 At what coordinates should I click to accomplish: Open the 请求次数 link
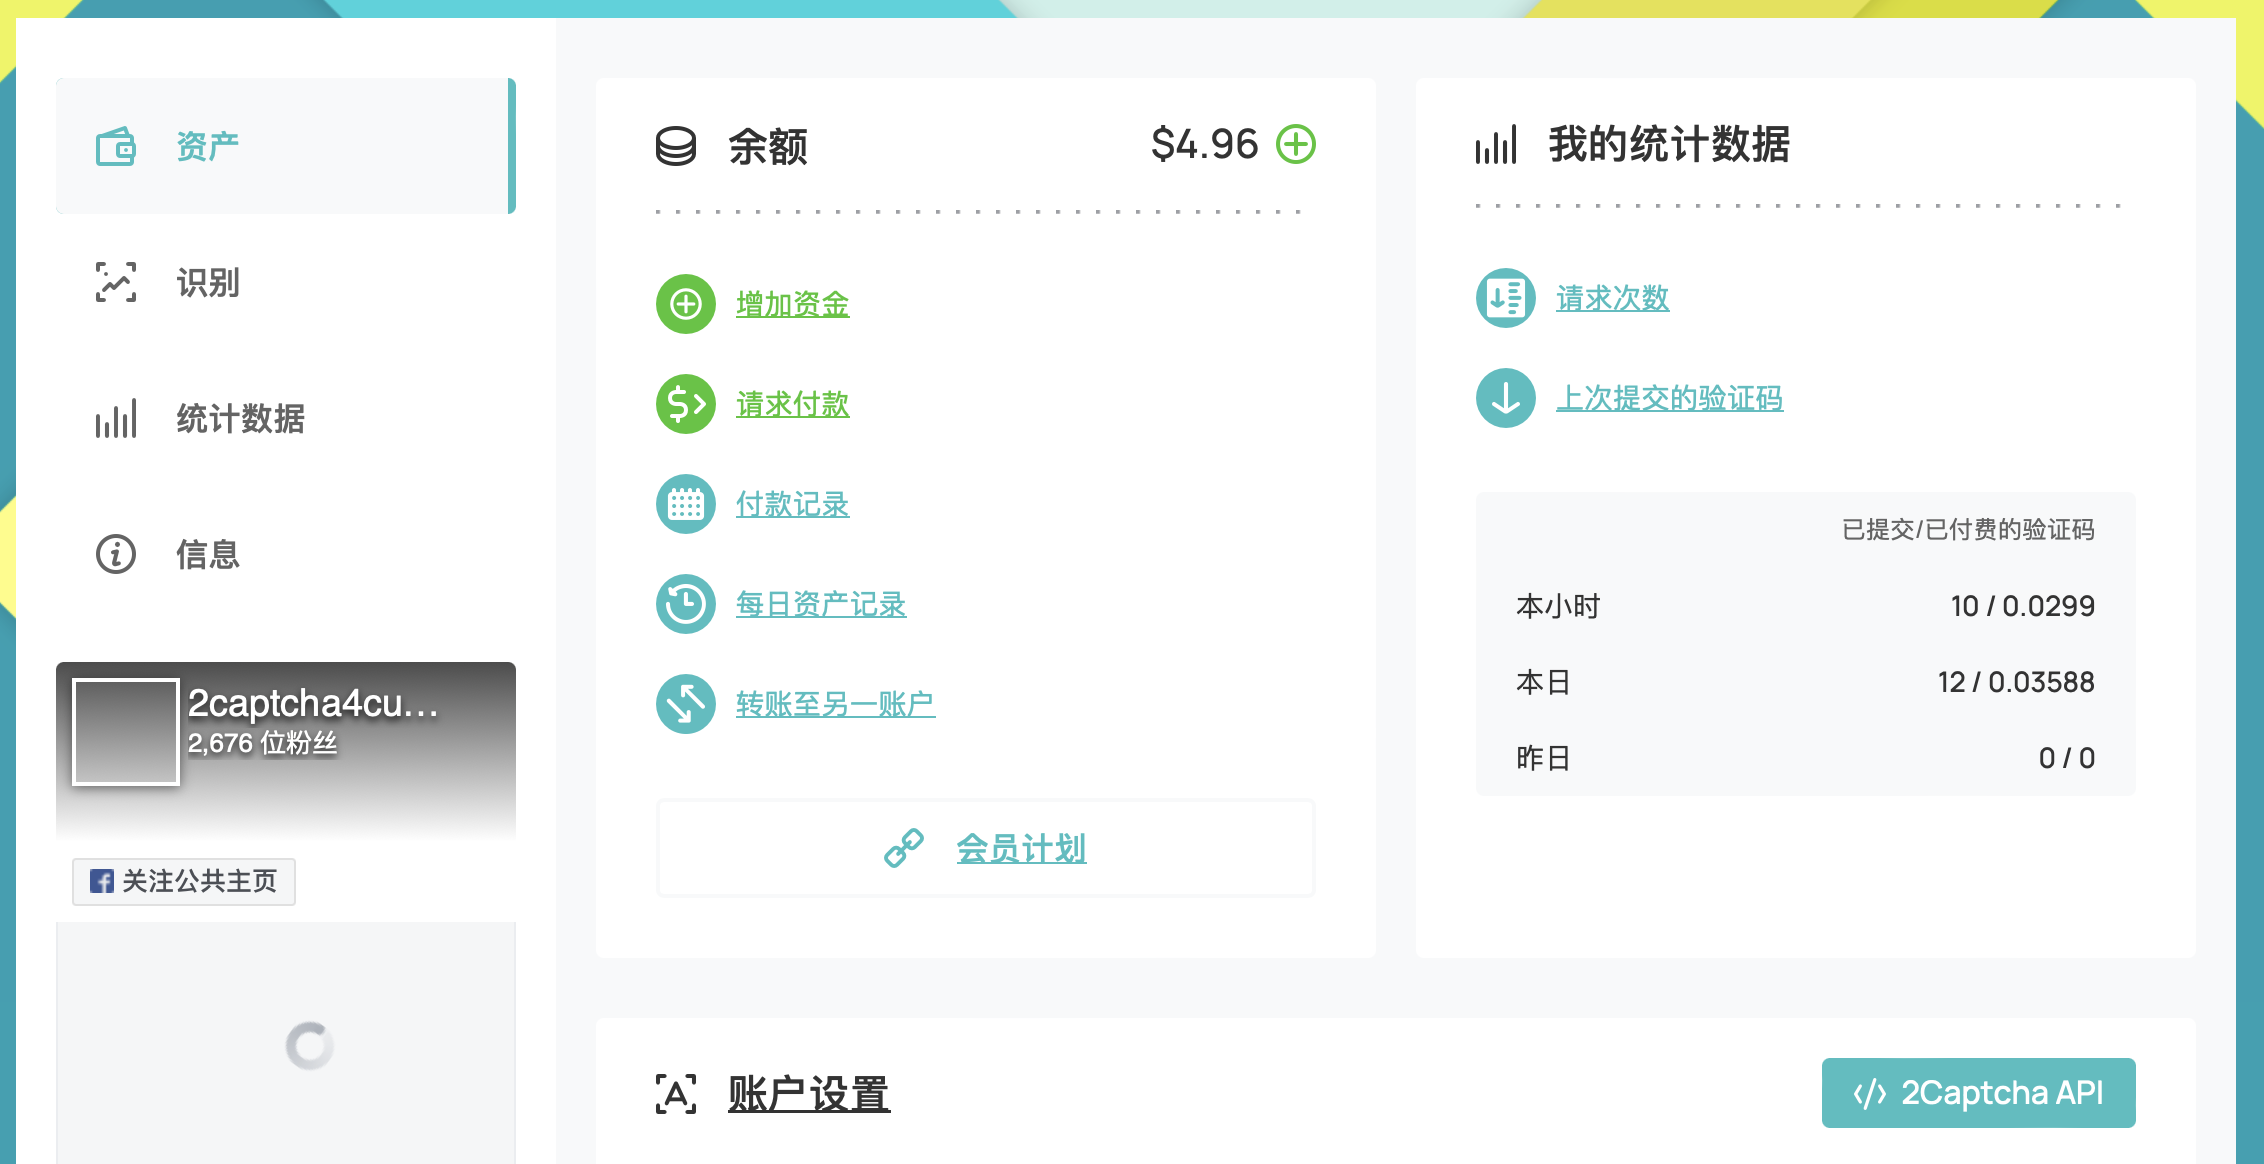[1611, 297]
